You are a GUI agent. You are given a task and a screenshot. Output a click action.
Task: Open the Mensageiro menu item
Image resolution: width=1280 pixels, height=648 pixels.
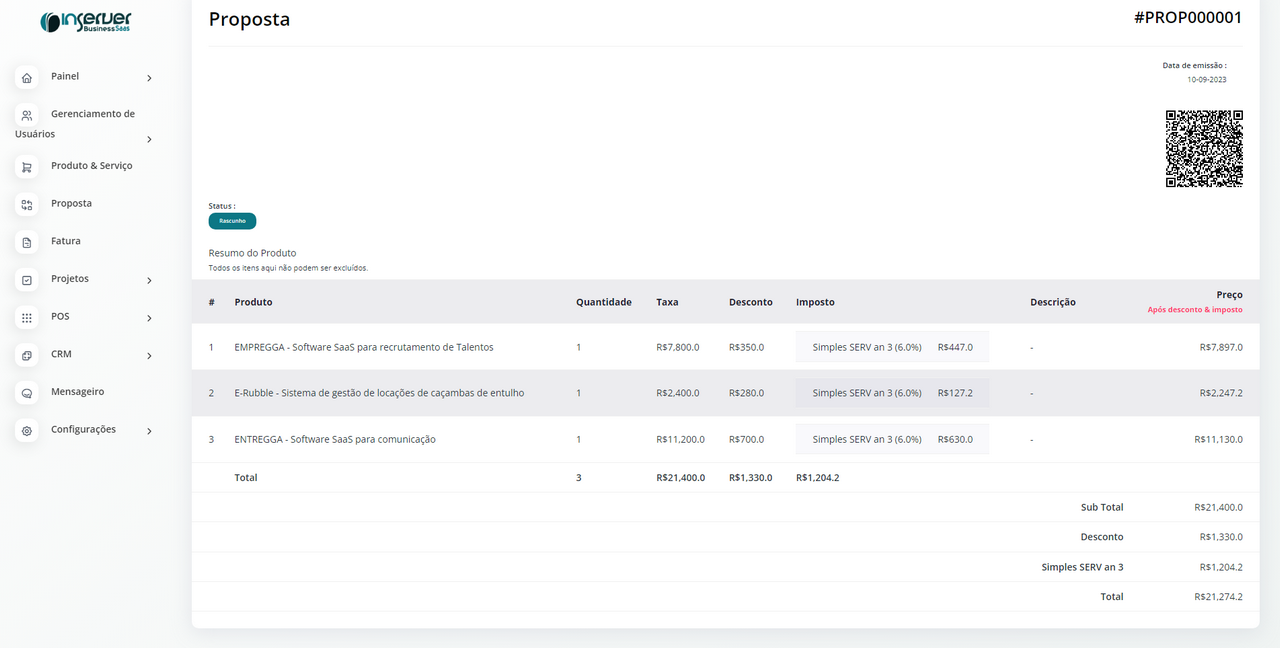pos(77,392)
